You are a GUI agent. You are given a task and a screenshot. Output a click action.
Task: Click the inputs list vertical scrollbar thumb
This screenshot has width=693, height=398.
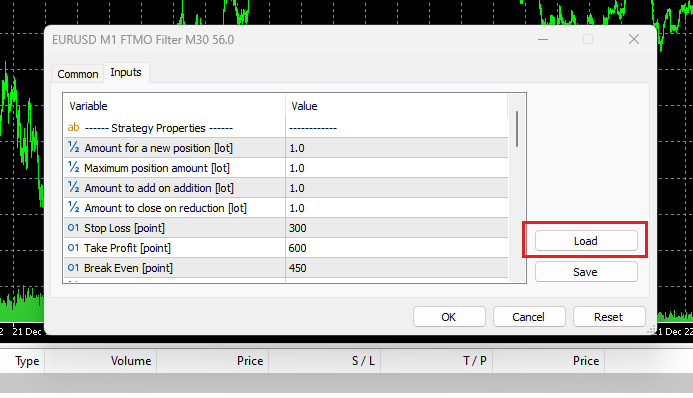point(517,129)
